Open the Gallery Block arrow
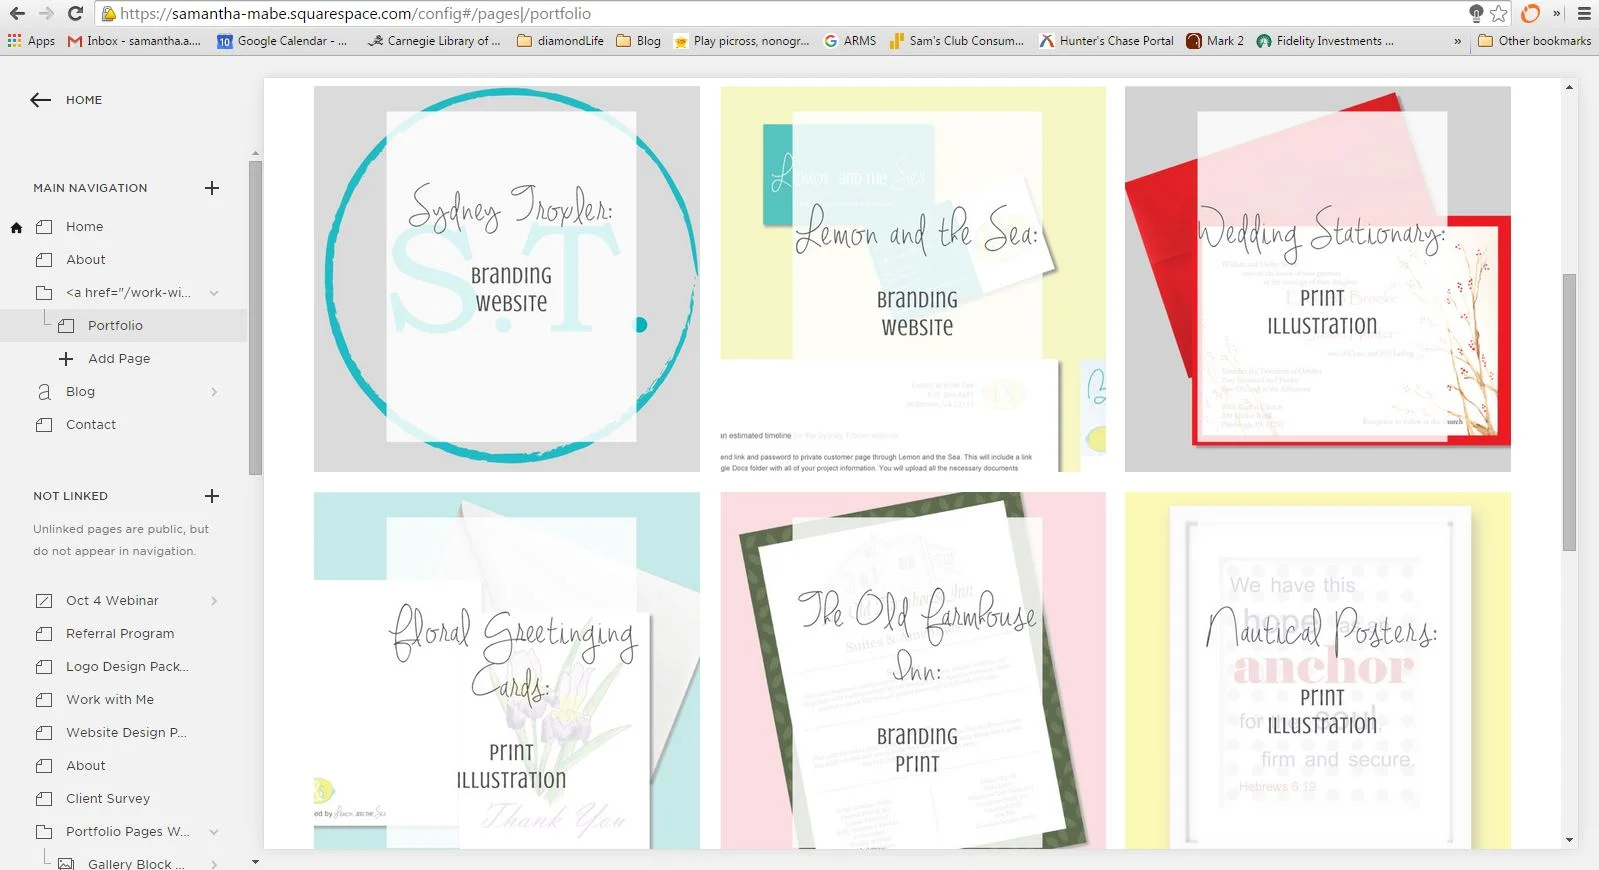The width and height of the screenshot is (1599, 870). [x=214, y=864]
